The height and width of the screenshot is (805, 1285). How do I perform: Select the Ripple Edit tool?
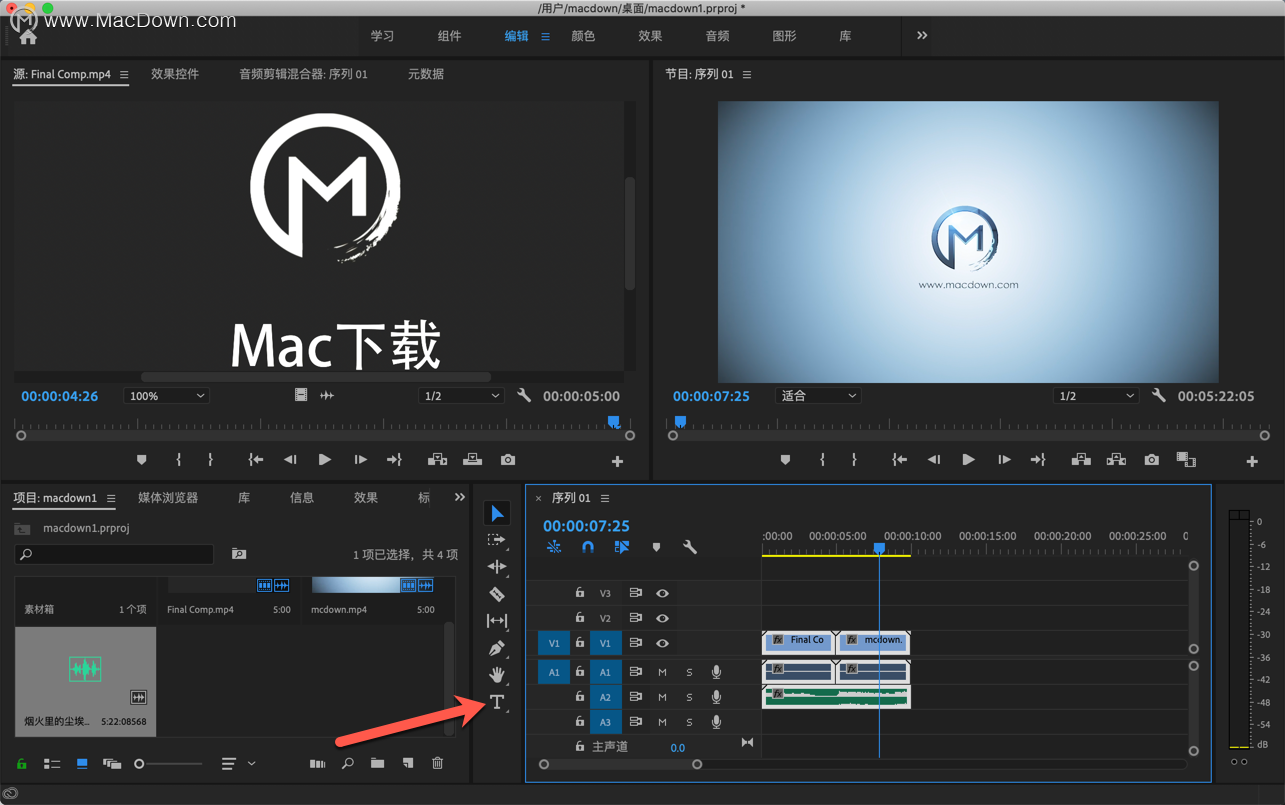point(496,567)
